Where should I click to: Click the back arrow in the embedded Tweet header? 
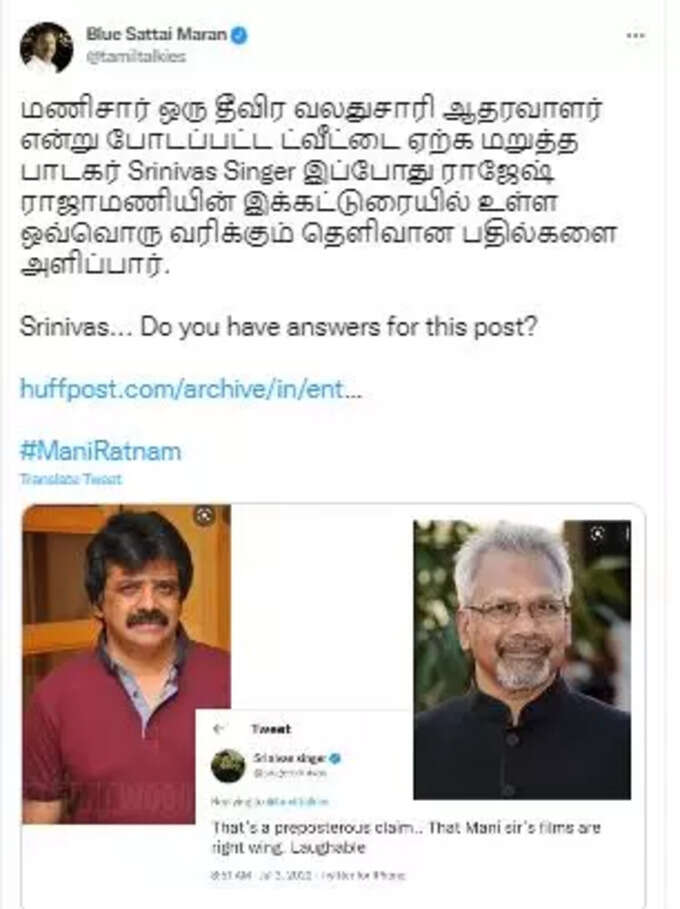tap(219, 729)
